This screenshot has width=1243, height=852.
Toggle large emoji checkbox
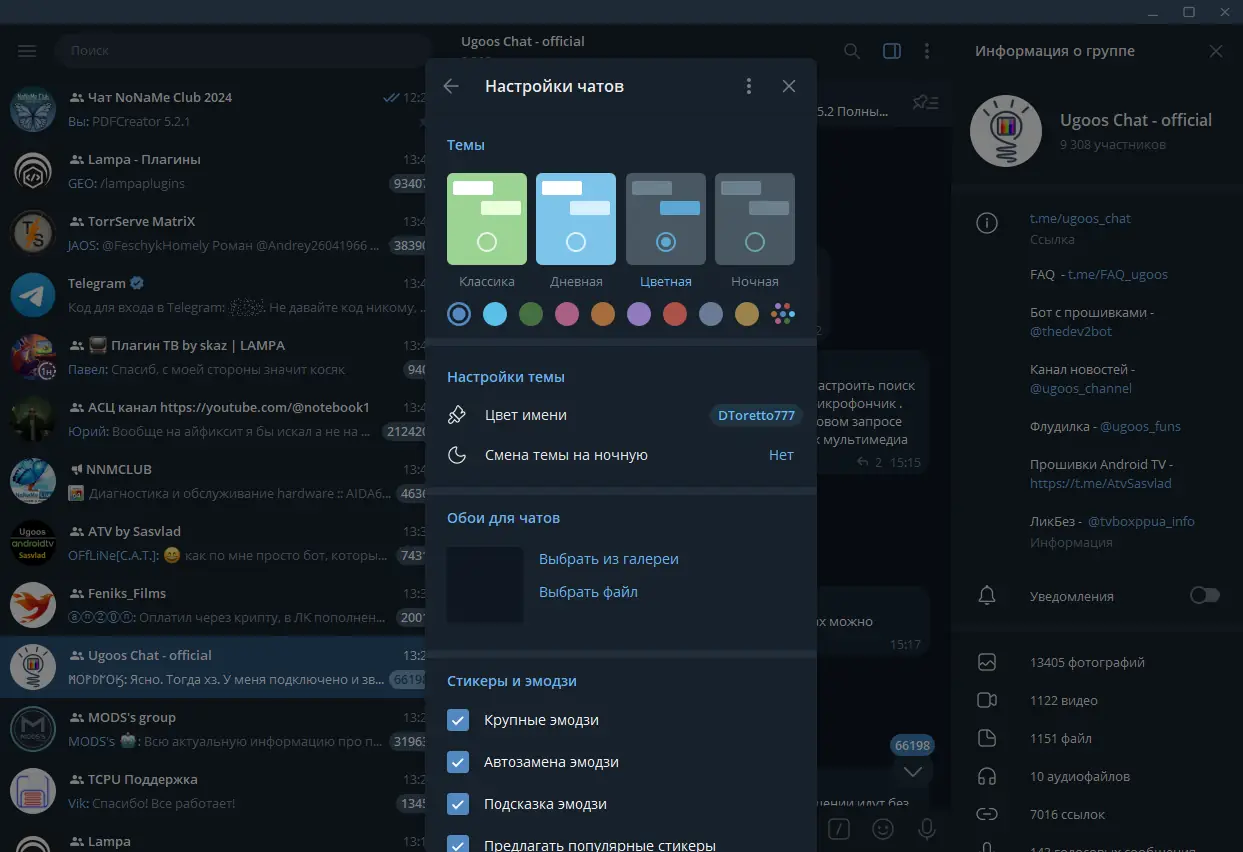(458, 720)
